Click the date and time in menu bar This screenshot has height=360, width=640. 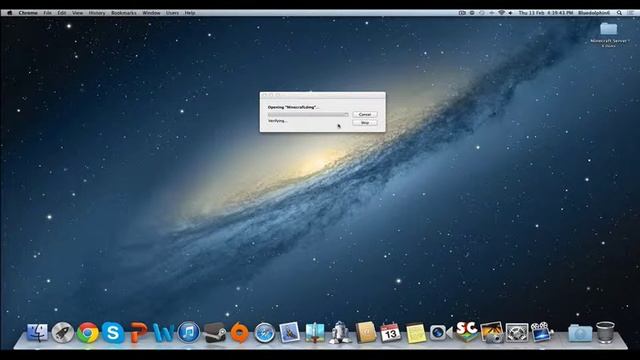pyautogui.click(x=546, y=13)
